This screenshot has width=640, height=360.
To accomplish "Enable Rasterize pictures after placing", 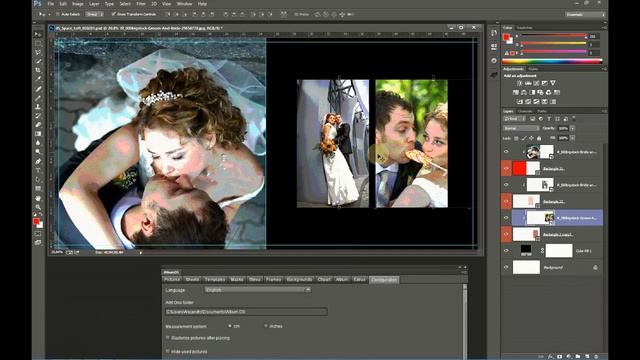I will tap(168, 338).
